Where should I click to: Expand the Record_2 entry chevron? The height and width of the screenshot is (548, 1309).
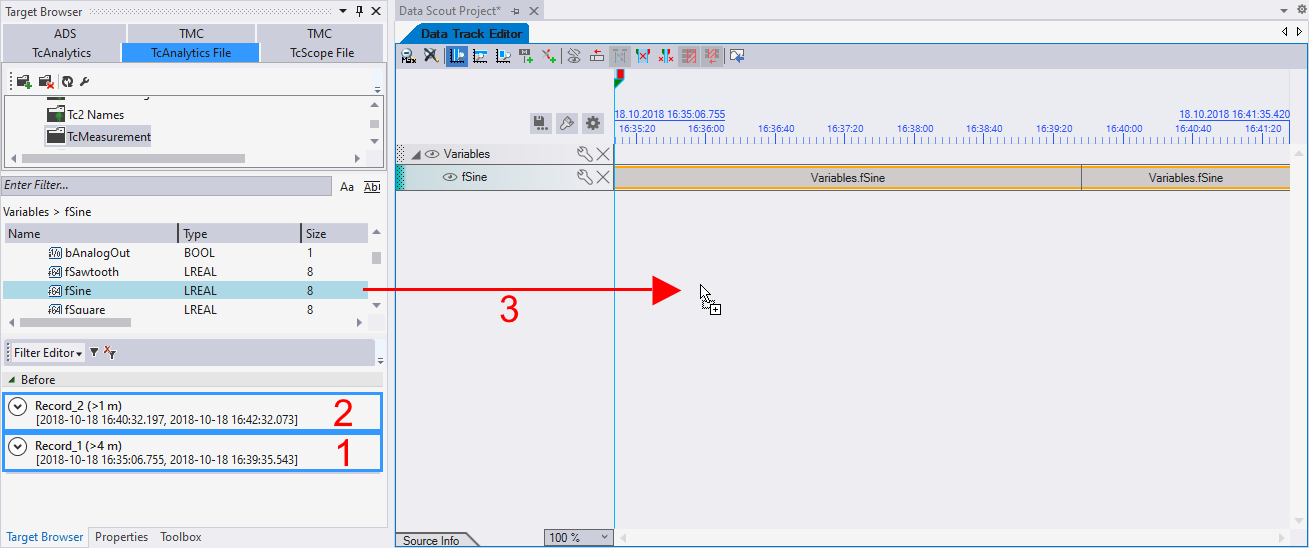click(17, 407)
